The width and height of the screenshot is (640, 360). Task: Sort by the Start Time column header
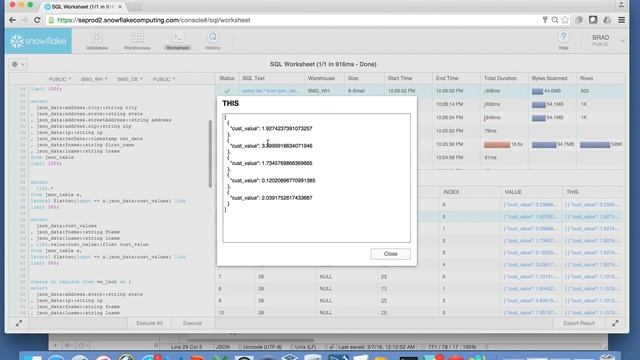click(400, 78)
